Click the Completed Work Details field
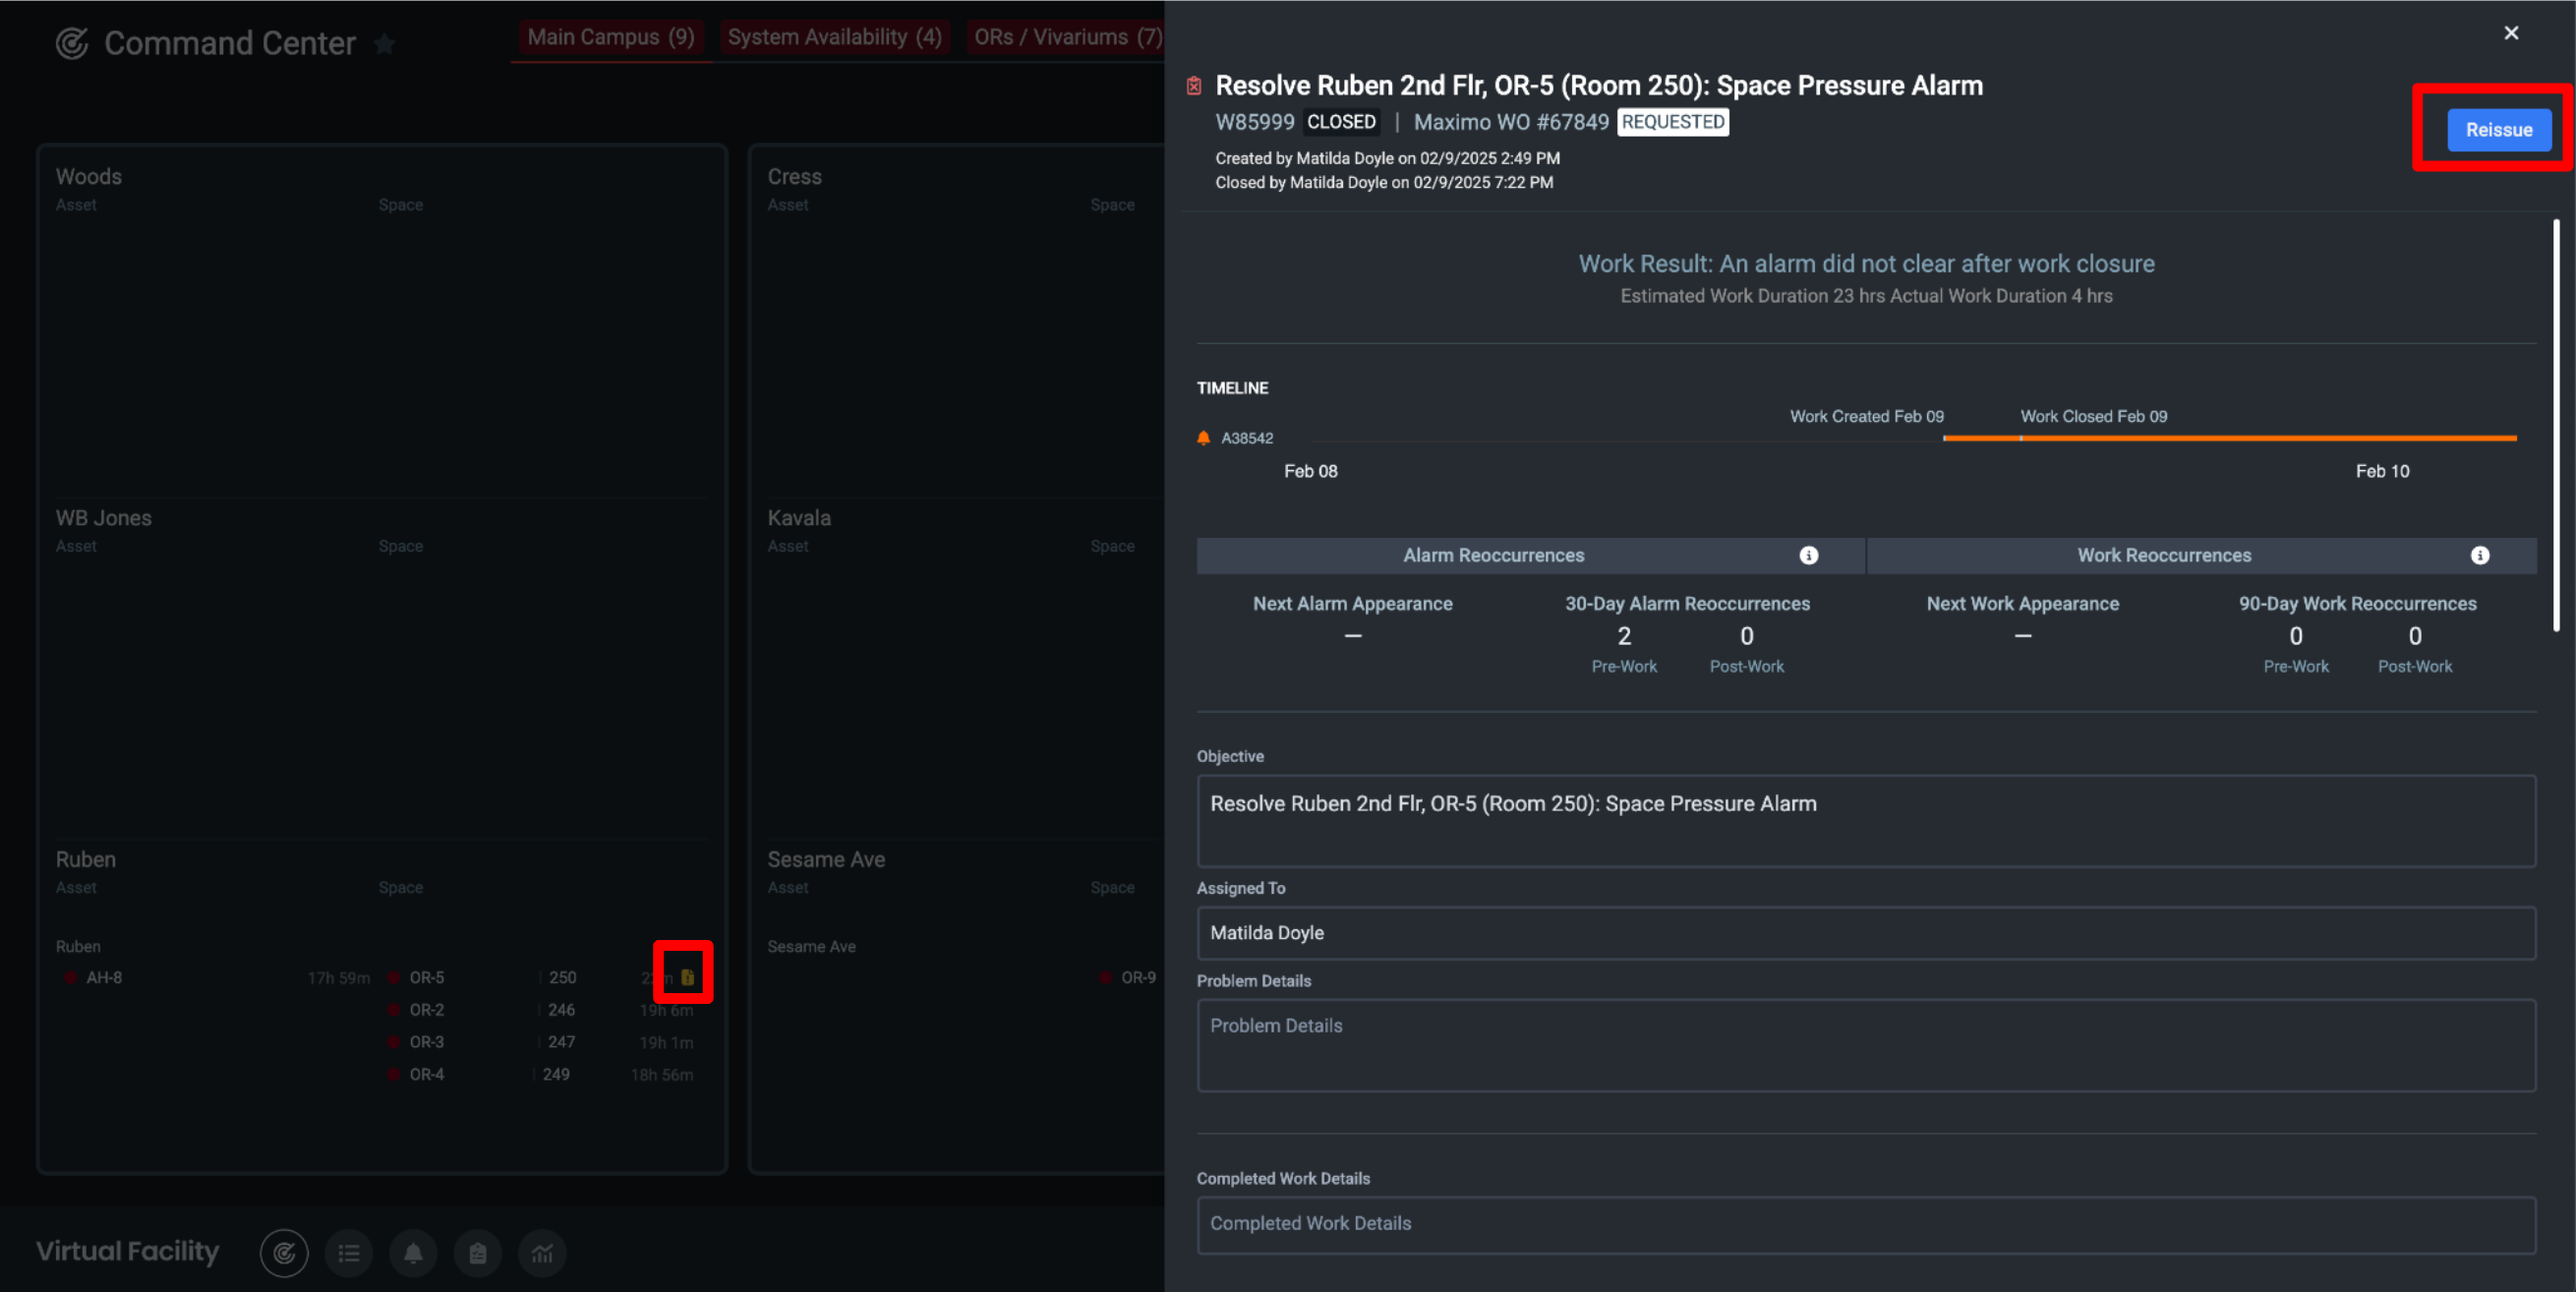Image resolution: width=2576 pixels, height=1292 pixels. coord(1865,1224)
